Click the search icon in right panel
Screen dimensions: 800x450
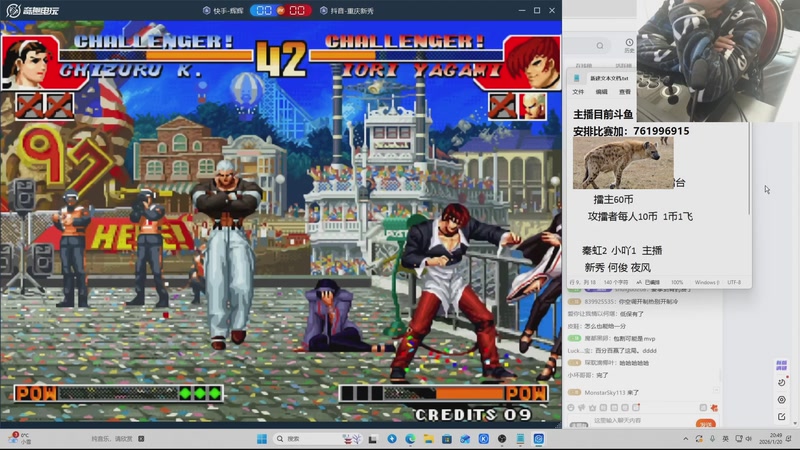(x=600, y=46)
